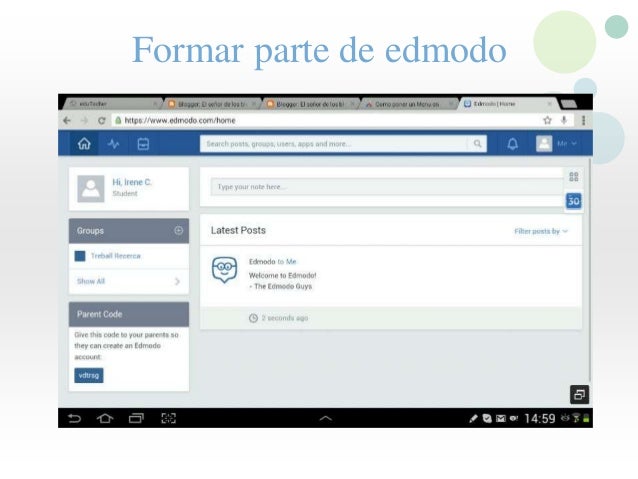The image size is (638, 479).
Task: Switch to the eduTecher tab
Action: click(x=112, y=104)
